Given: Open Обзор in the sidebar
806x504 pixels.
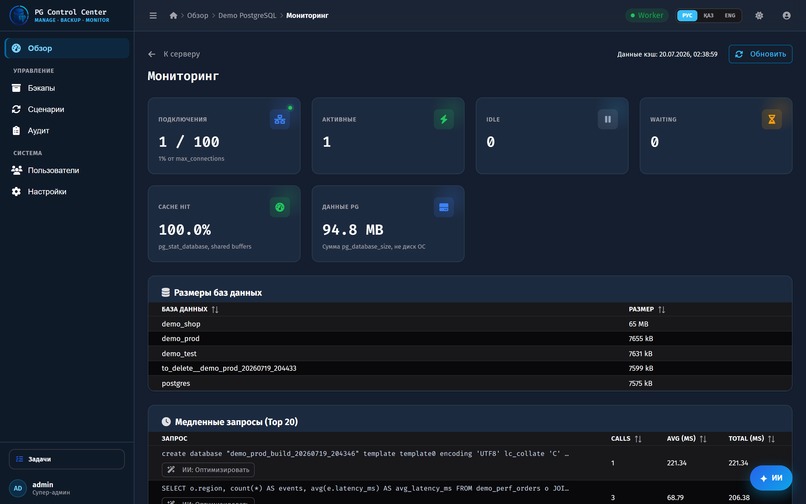Looking at the screenshot, I should click(67, 48).
